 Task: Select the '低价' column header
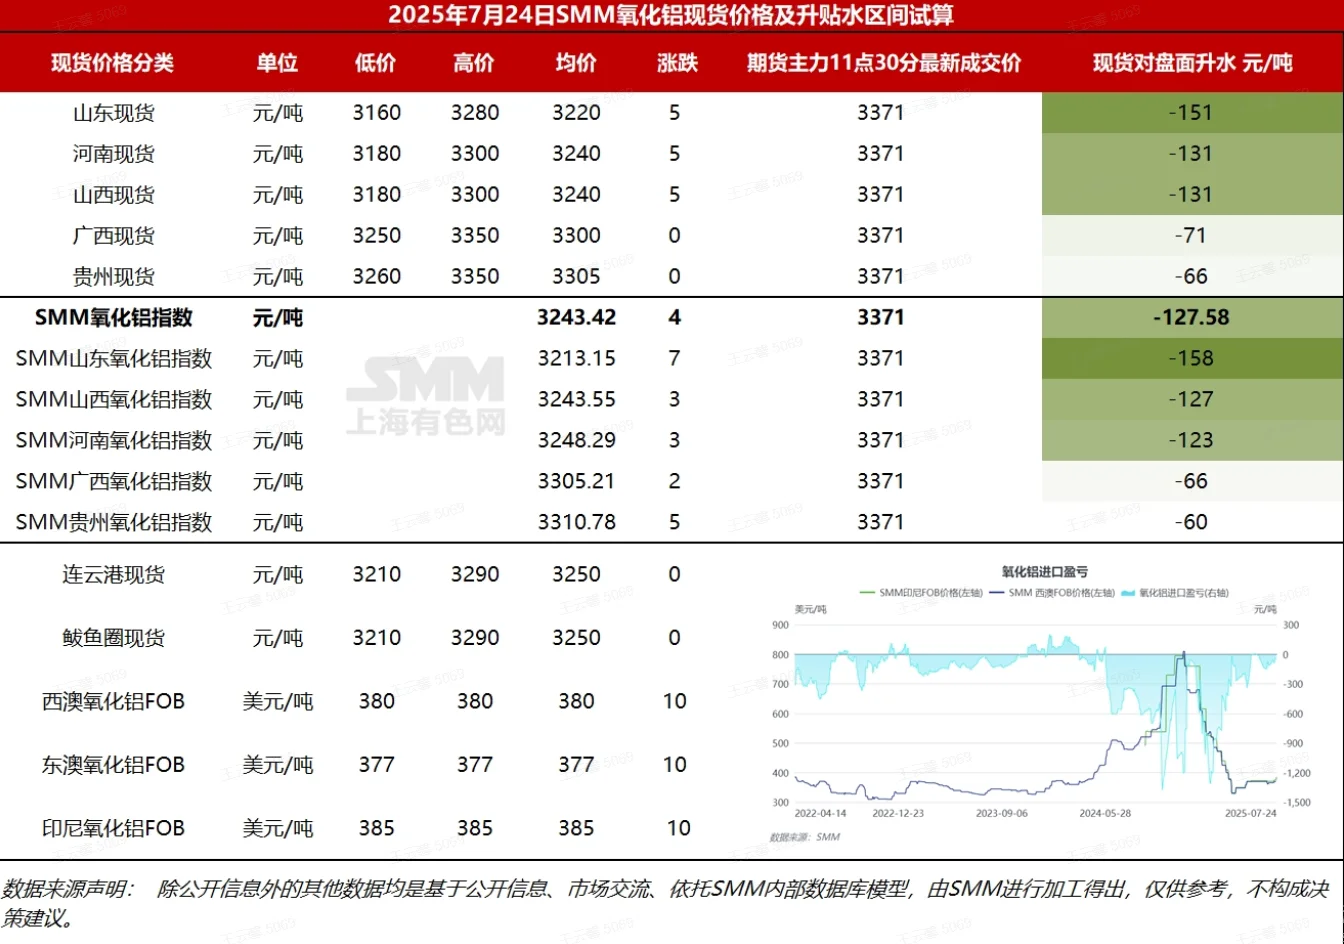tap(376, 63)
